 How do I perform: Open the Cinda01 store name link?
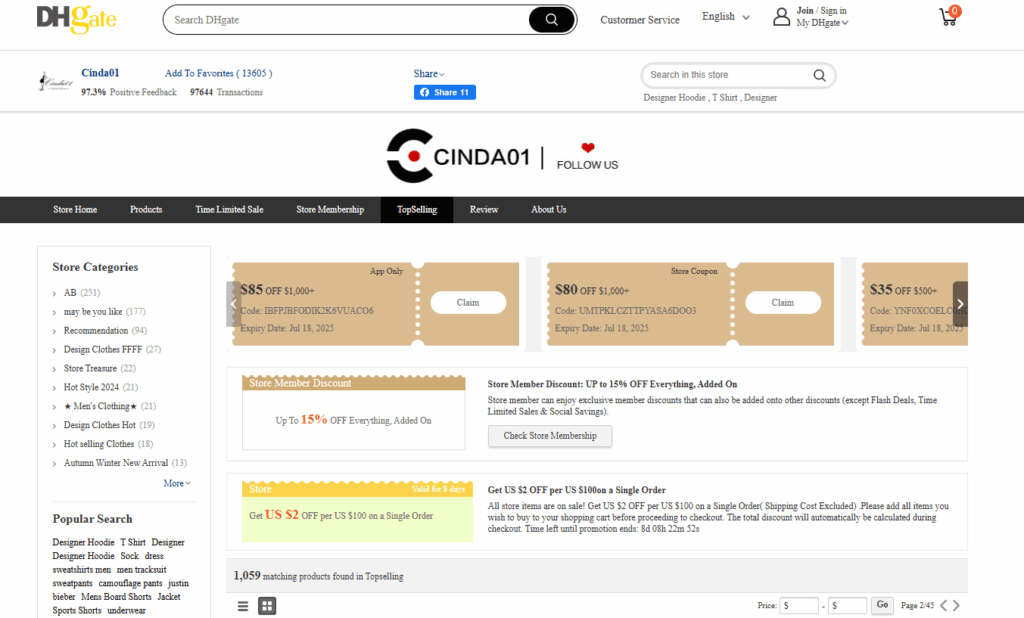tap(100, 73)
